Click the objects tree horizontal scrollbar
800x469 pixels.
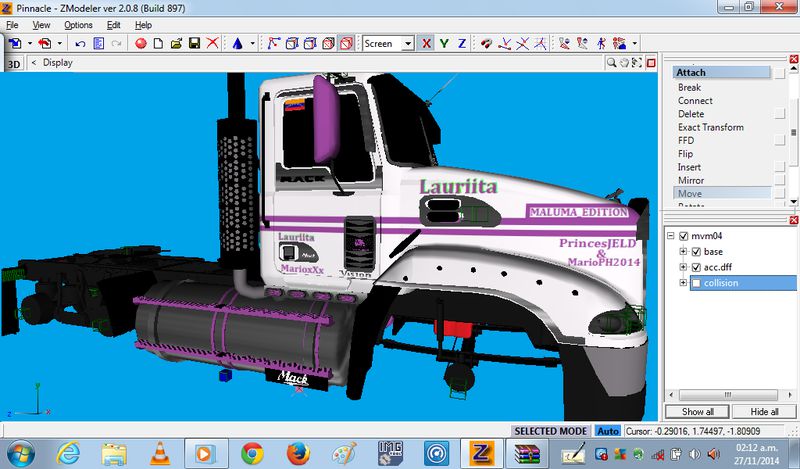(x=730, y=395)
